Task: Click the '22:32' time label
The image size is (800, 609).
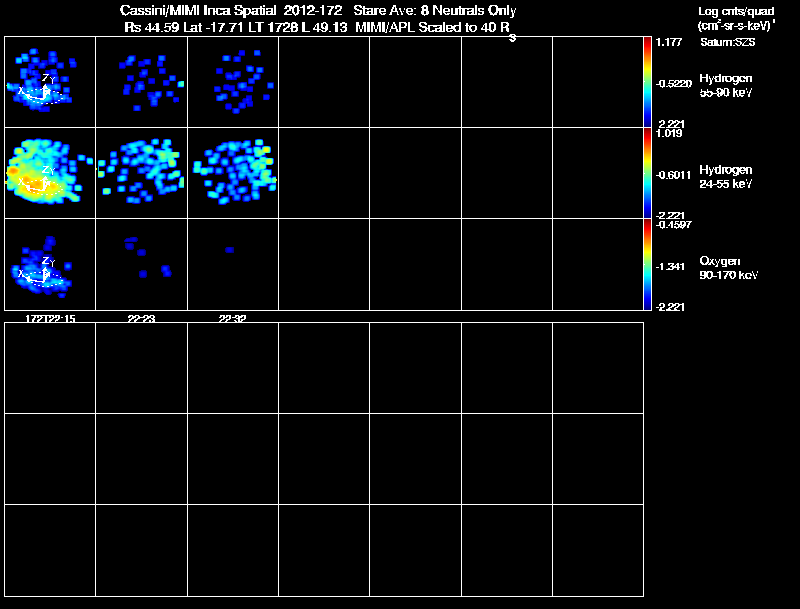Action: [x=233, y=319]
